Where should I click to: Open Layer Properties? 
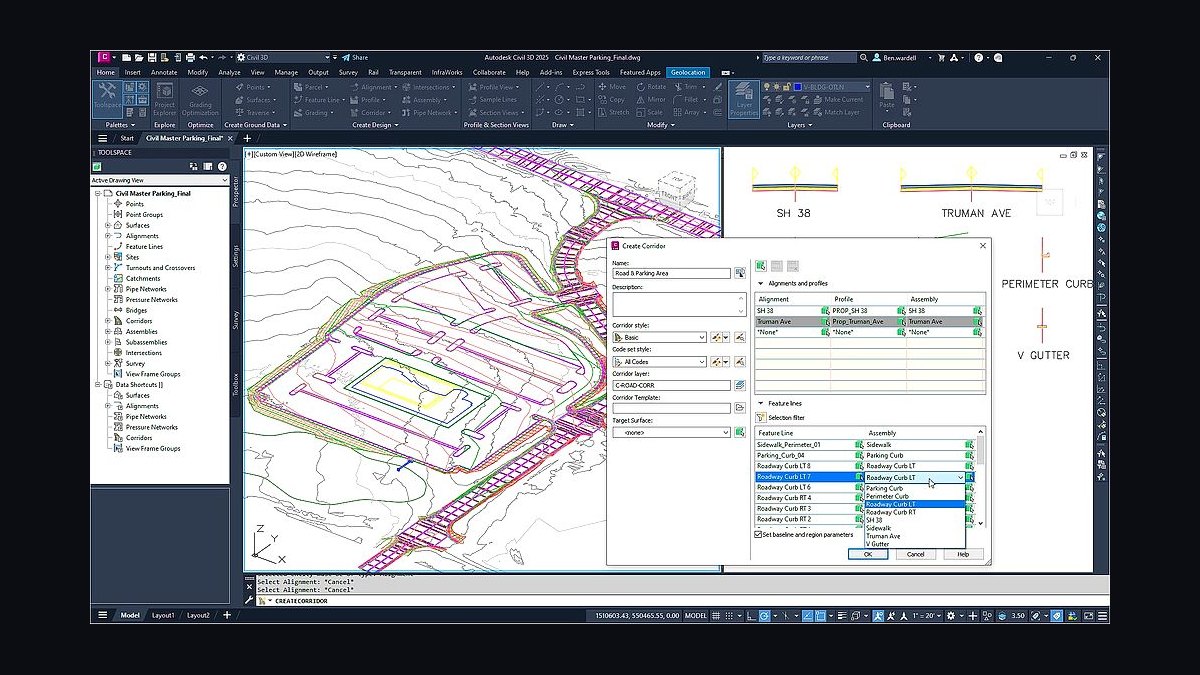(x=743, y=99)
